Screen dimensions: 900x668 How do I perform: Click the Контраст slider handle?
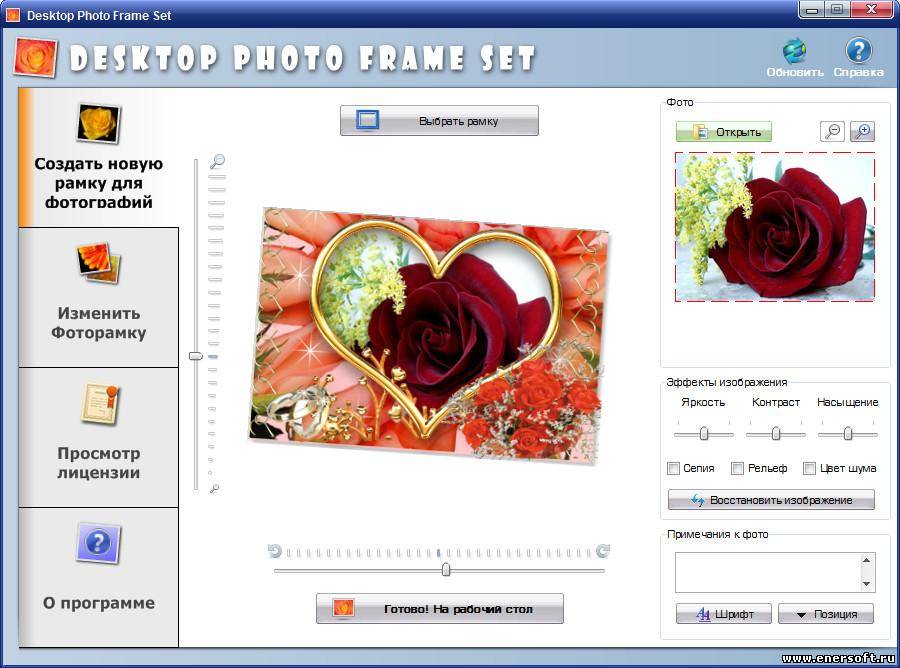point(776,434)
